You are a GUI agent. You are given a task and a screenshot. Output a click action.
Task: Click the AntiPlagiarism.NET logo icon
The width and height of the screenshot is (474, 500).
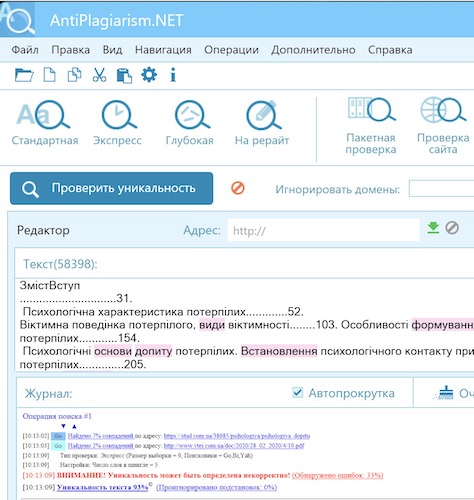[x=18, y=19]
